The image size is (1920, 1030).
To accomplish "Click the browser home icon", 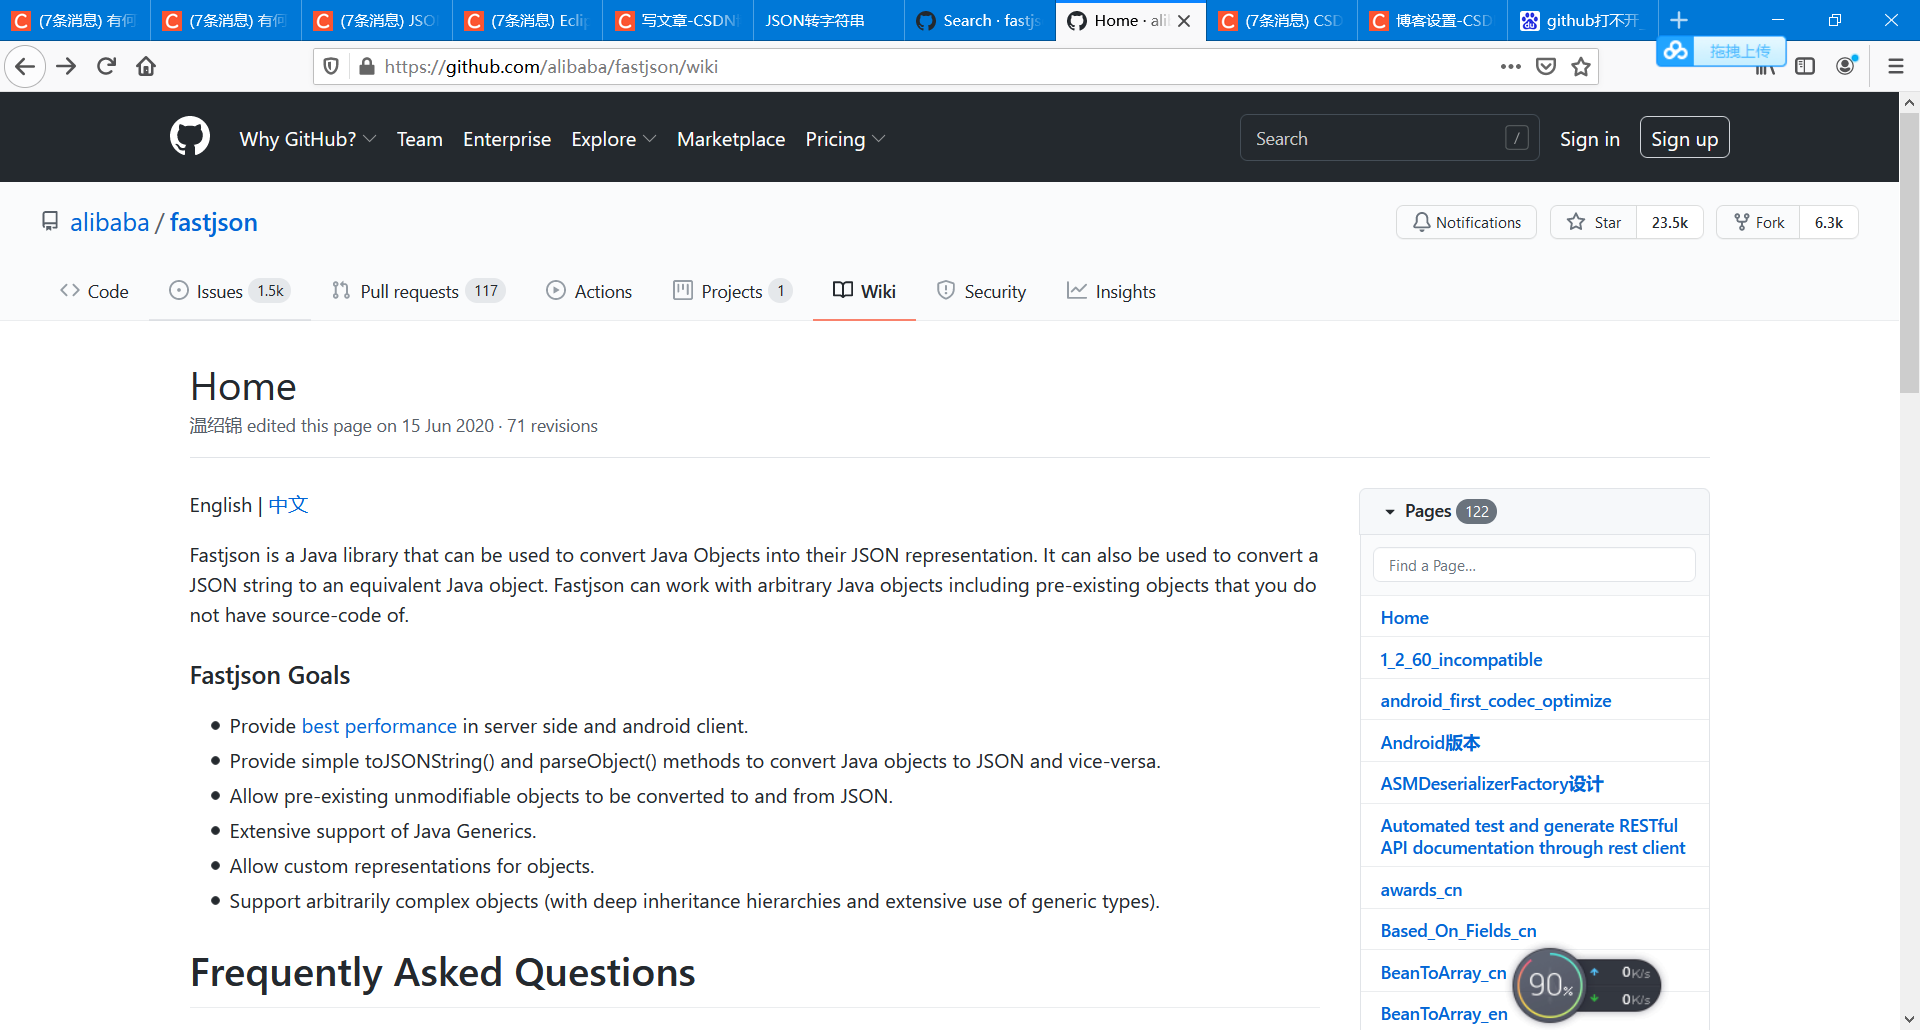I will [146, 66].
